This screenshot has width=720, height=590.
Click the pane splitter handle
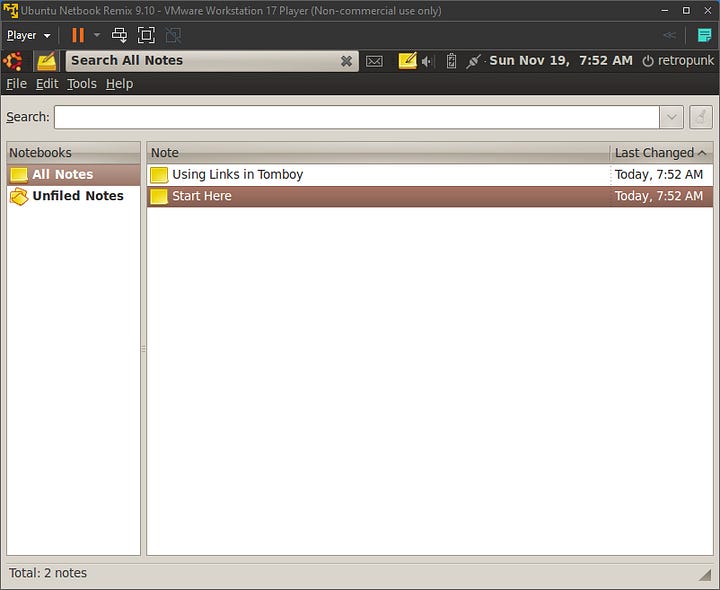click(143, 349)
